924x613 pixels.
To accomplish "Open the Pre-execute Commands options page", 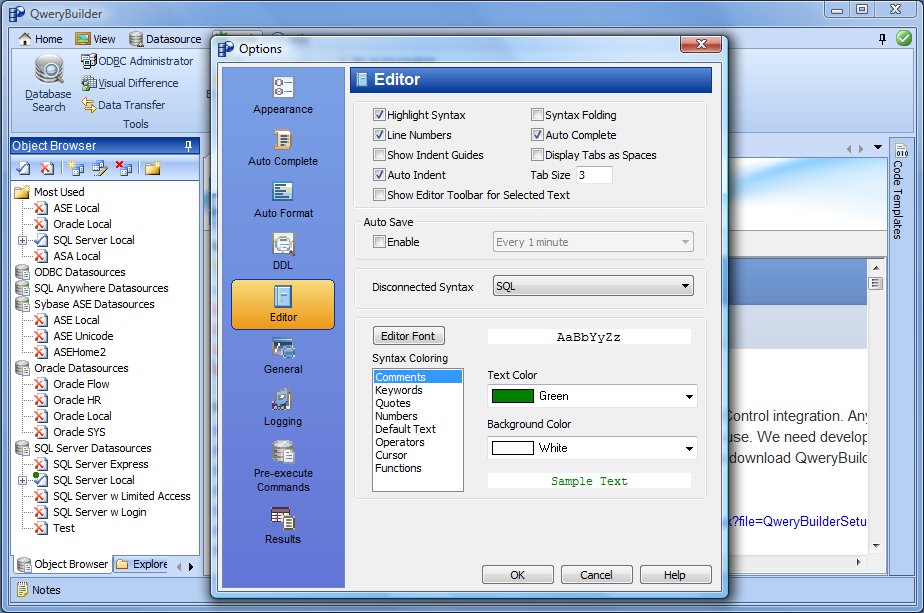I will 283,466.
